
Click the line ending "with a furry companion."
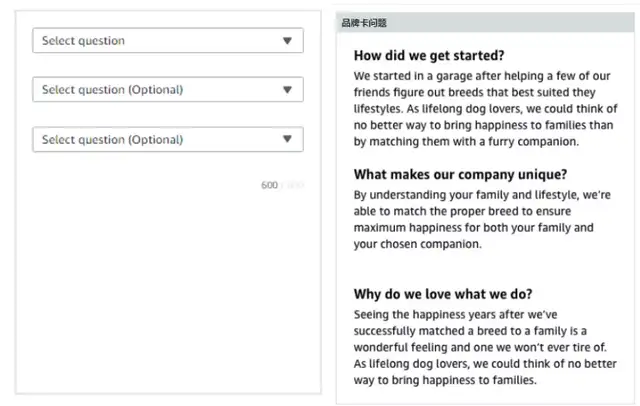tap(467, 142)
